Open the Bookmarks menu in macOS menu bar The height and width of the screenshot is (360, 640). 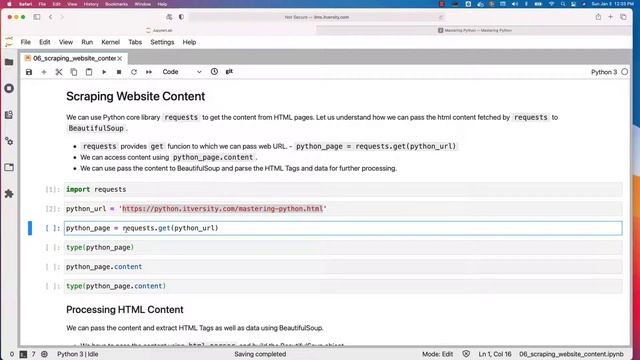pos(116,4)
